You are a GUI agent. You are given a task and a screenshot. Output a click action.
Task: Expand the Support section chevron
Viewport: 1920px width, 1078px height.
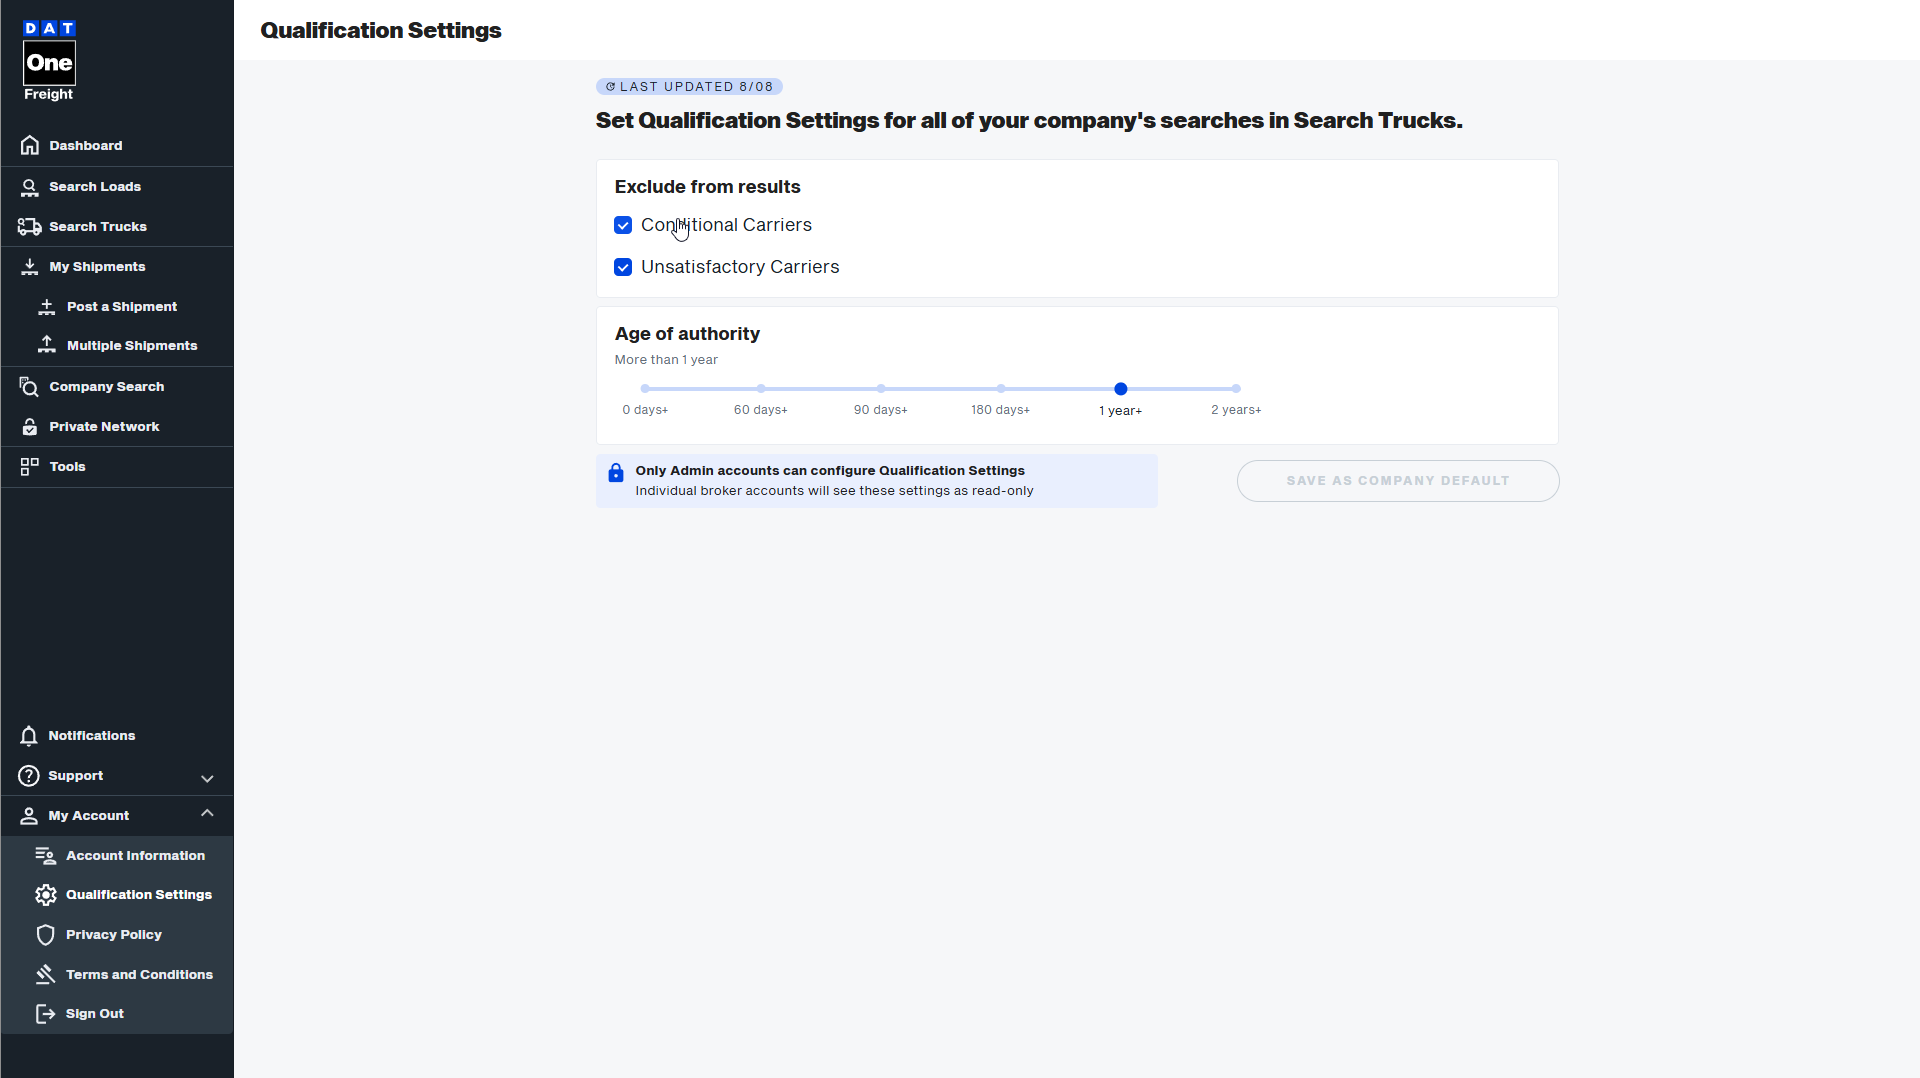[207, 778]
